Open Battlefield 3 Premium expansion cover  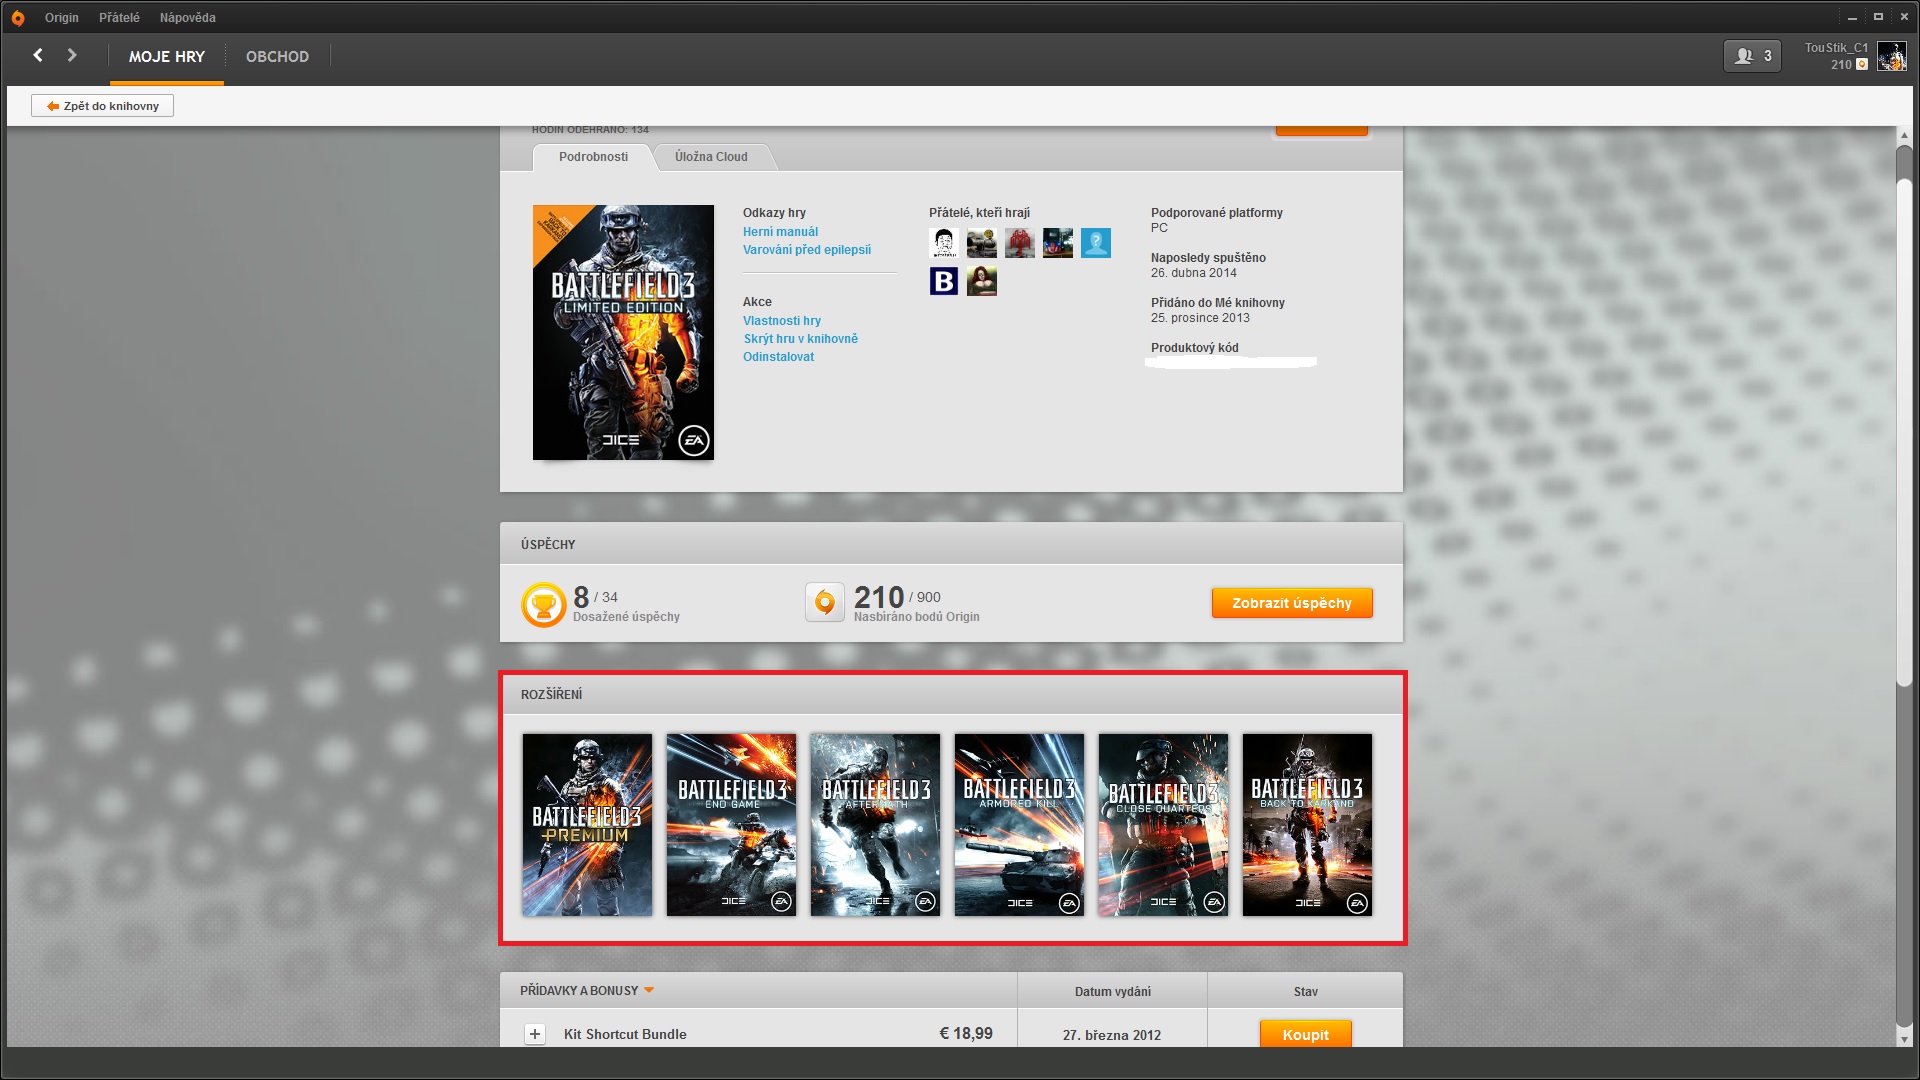tap(587, 825)
